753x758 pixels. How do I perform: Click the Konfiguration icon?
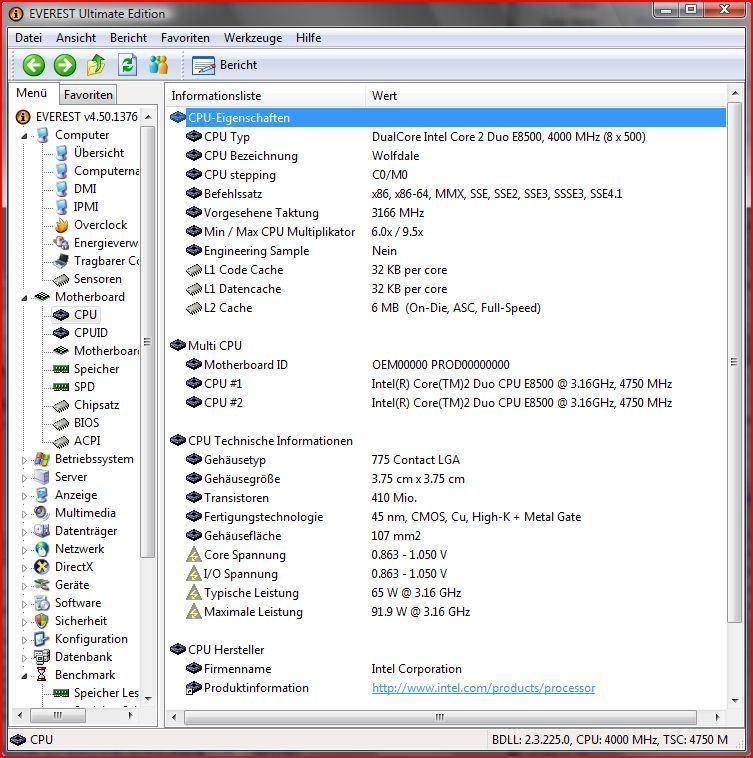click(42, 639)
